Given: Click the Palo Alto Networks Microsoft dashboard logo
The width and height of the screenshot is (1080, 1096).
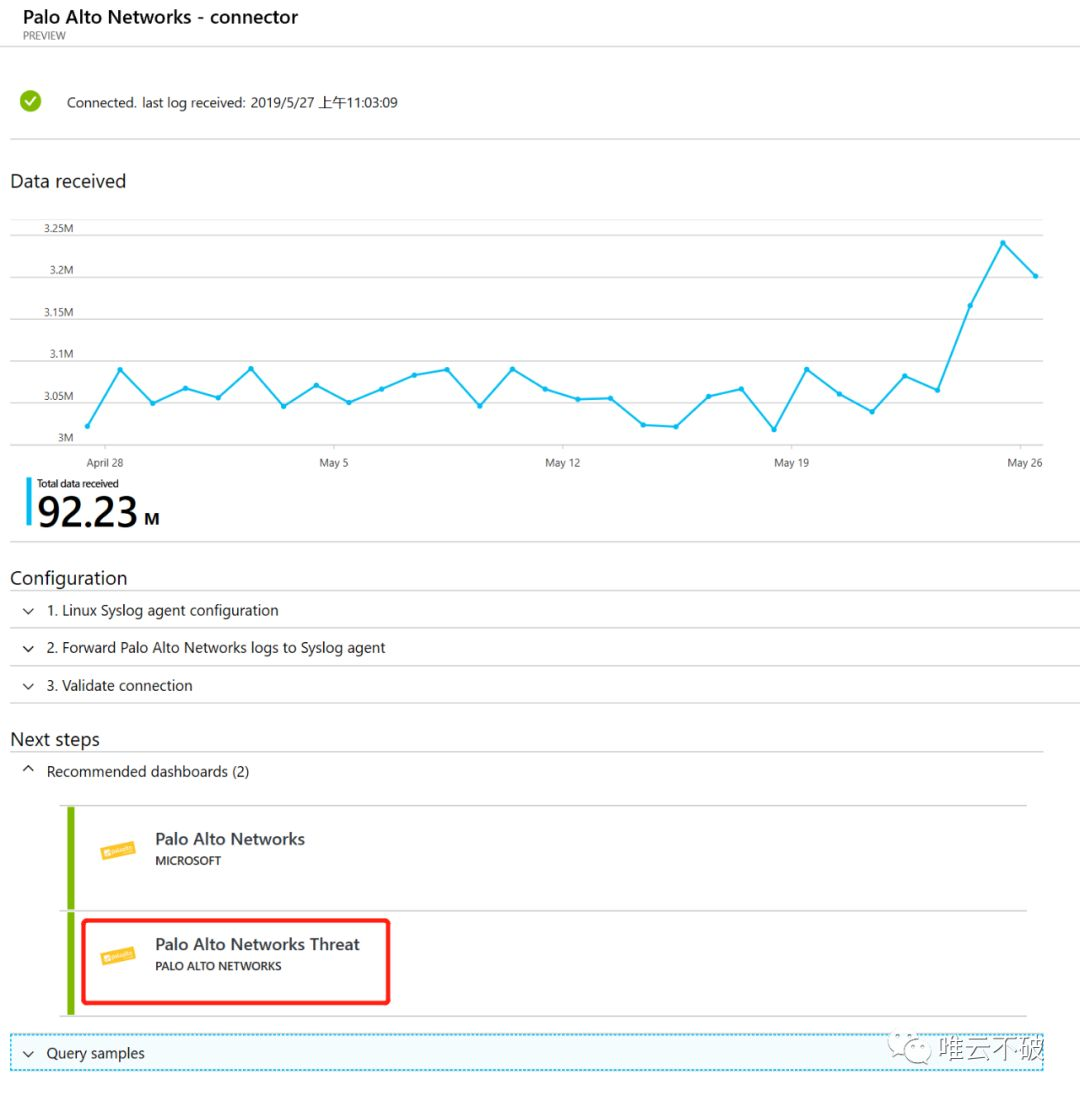Looking at the screenshot, I should pyautogui.click(x=117, y=850).
